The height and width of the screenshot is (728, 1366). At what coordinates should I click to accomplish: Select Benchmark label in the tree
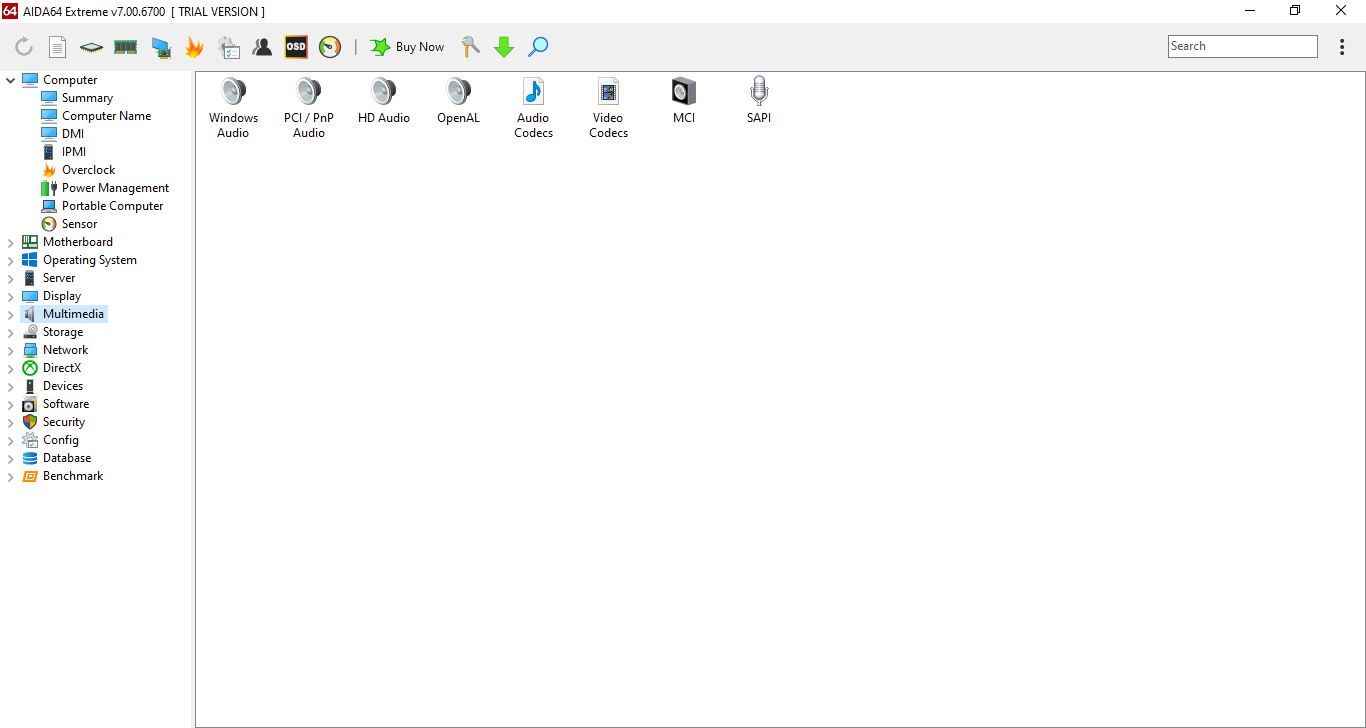point(73,476)
